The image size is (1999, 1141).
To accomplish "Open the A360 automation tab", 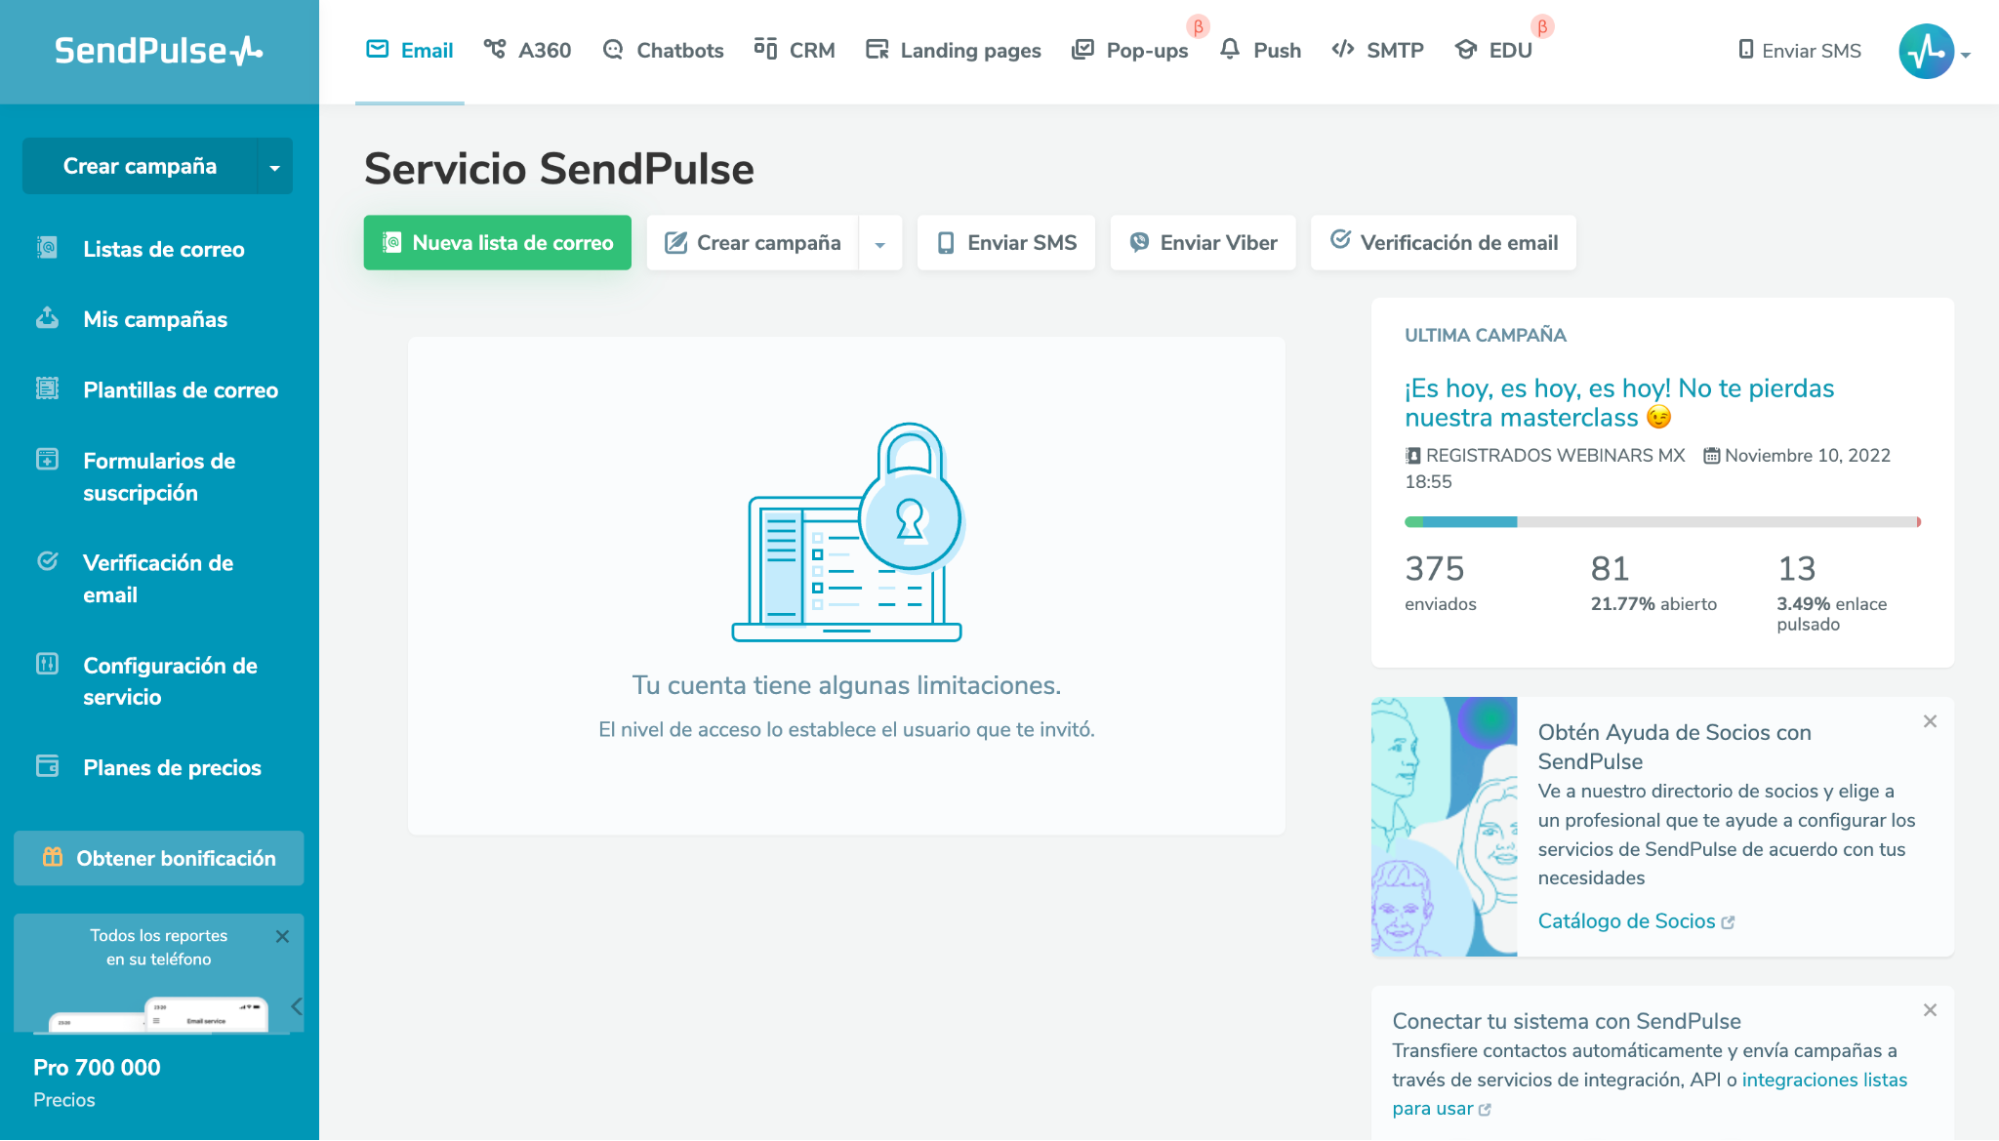I will click(527, 50).
